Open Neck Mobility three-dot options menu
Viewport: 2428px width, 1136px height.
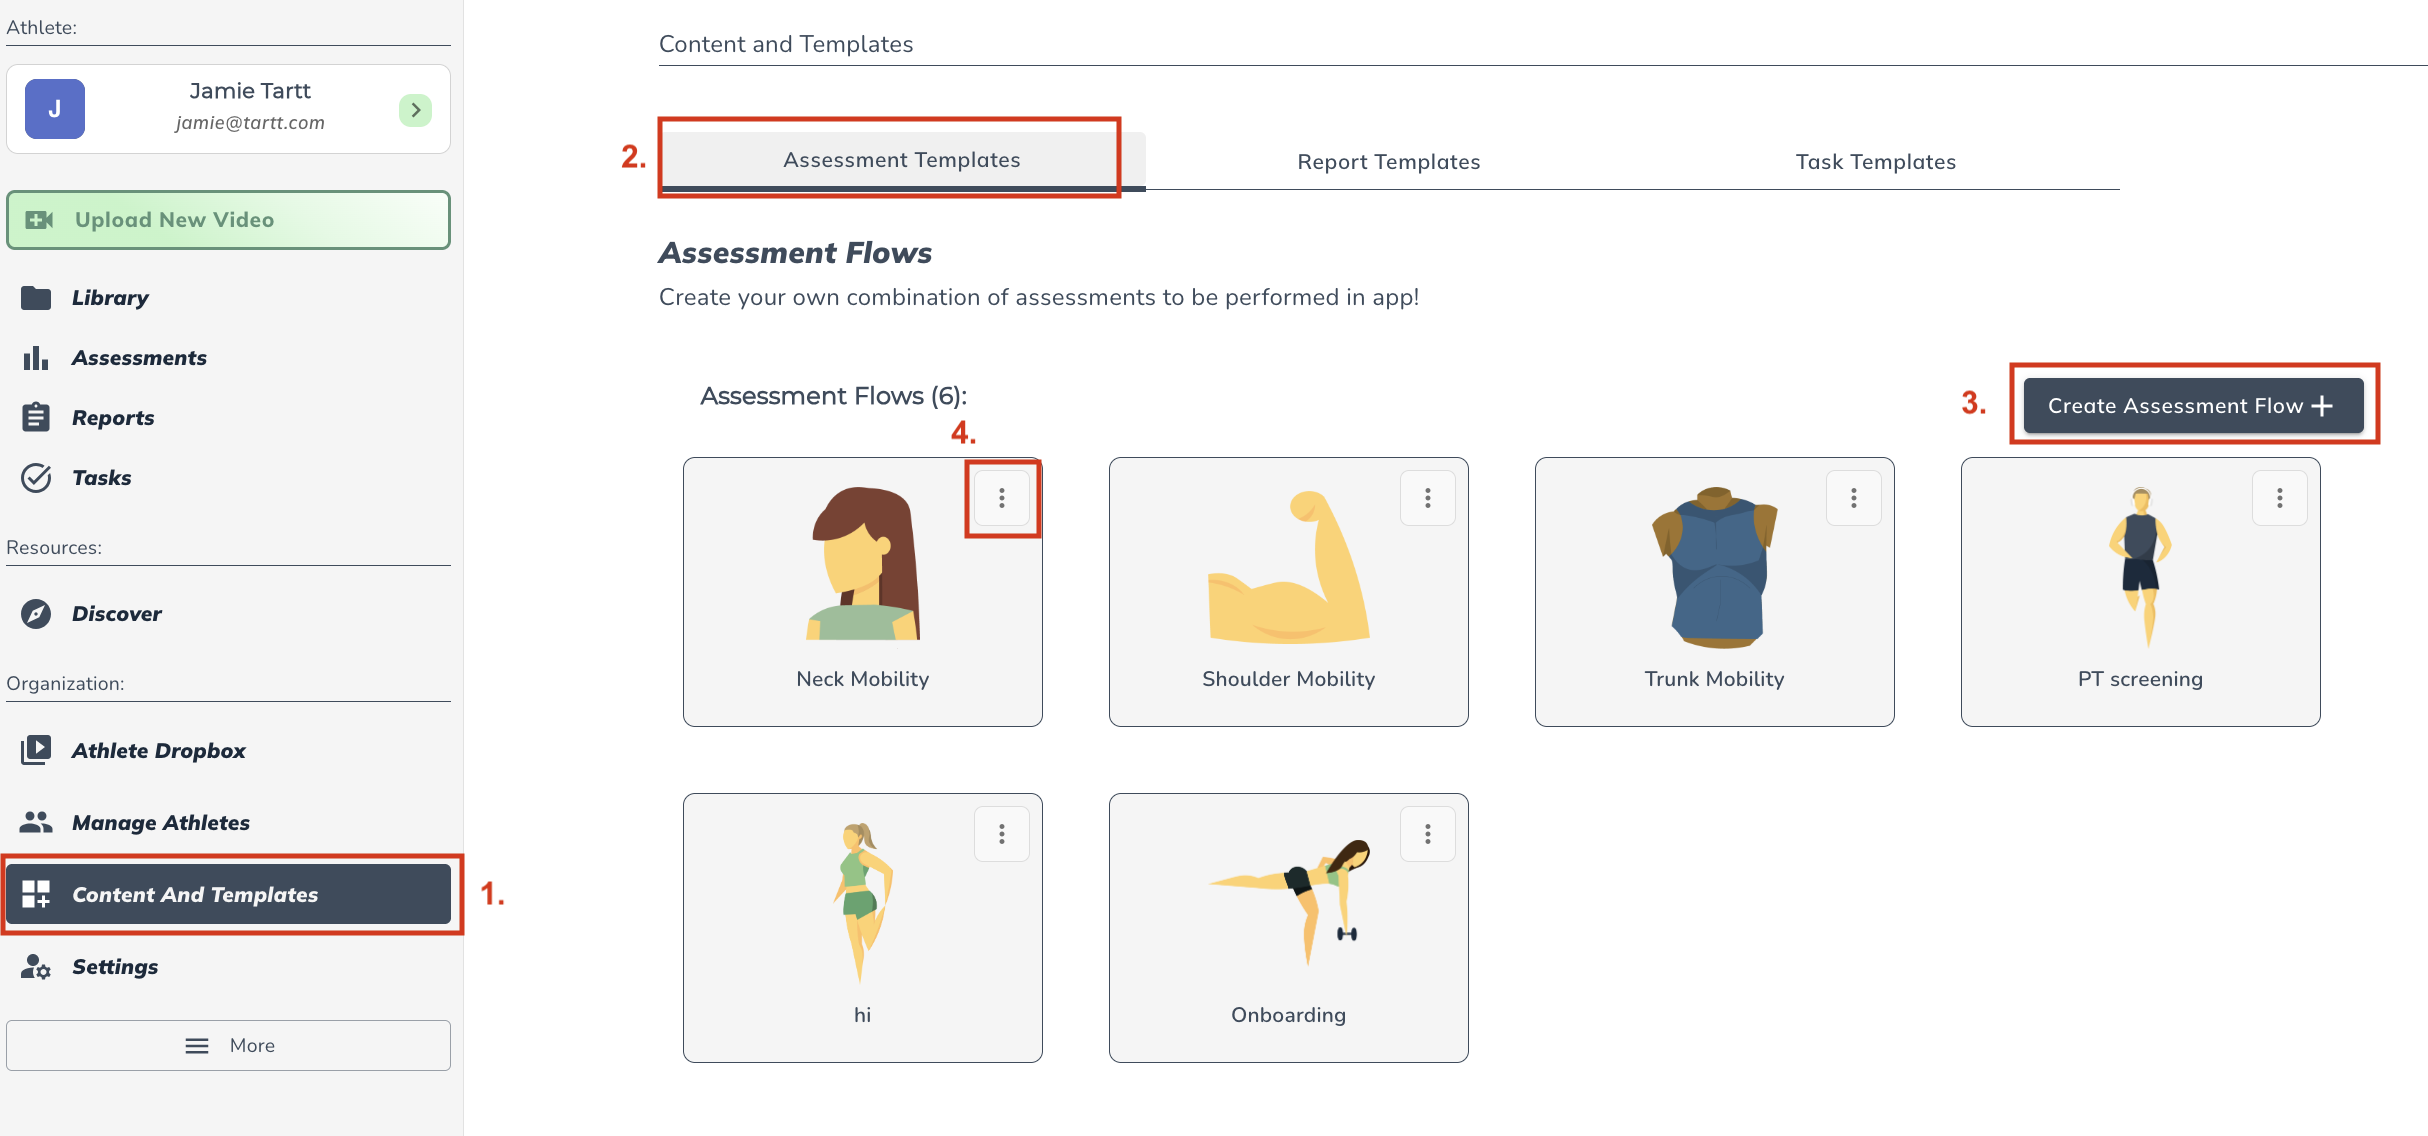(1001, 498)
